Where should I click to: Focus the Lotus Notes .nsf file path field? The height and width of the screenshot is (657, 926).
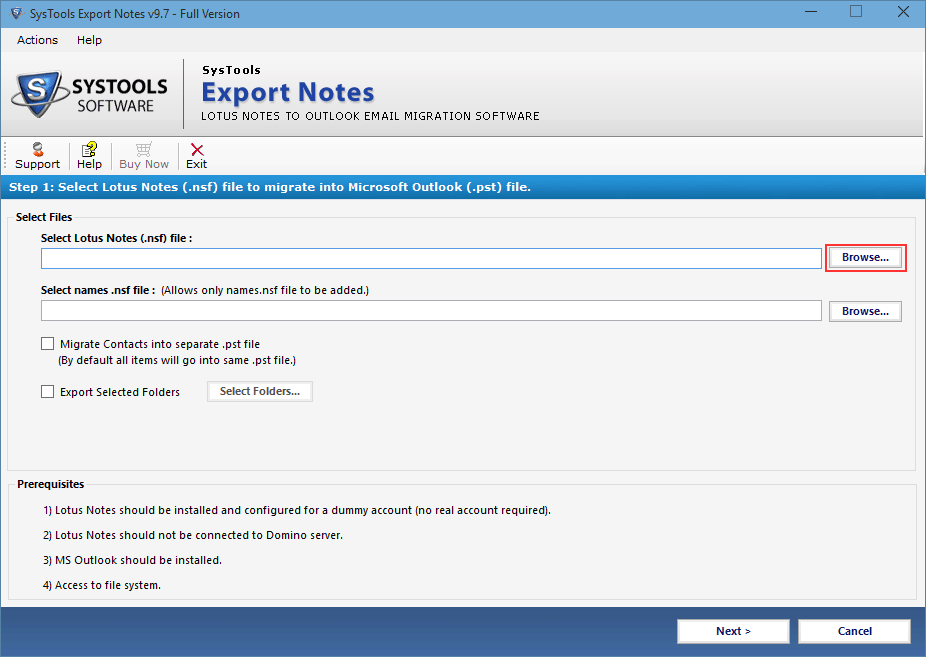click(x=431, y=258)
